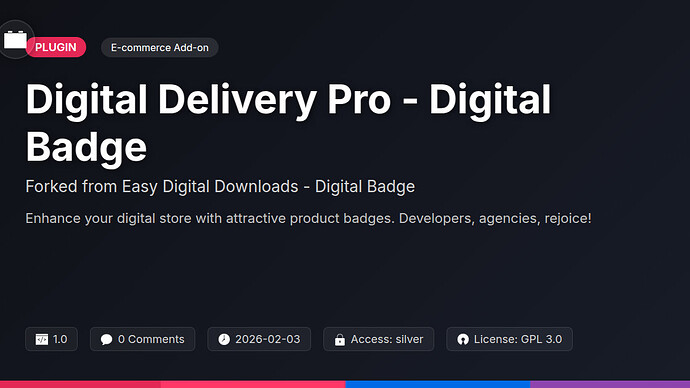
Task: Click the plugin briefcase icon at top left
Action: [x=15, y=40]
